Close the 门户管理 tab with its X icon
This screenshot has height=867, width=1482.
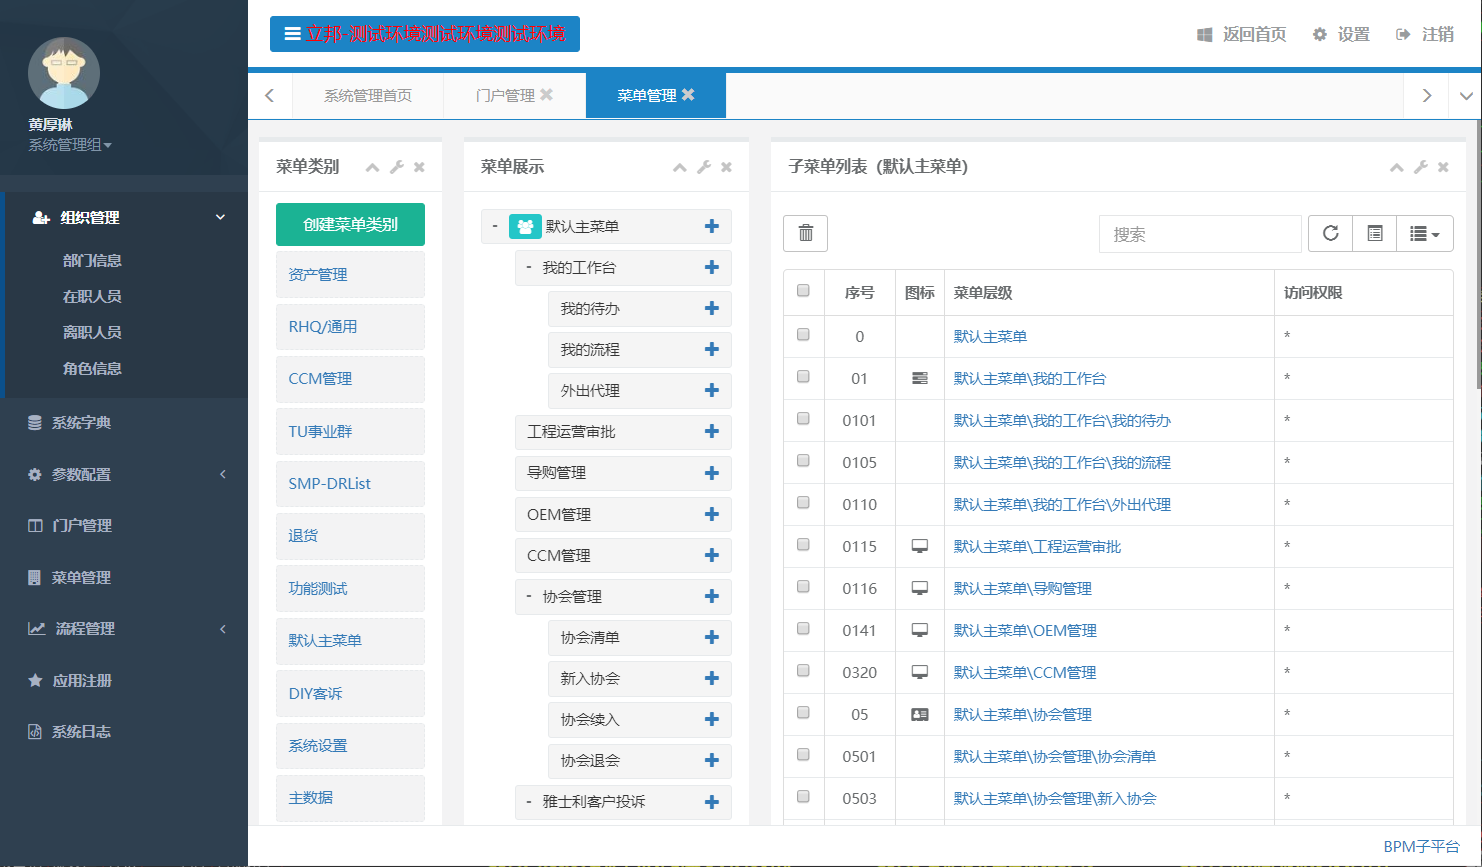(x=546, y=95)
